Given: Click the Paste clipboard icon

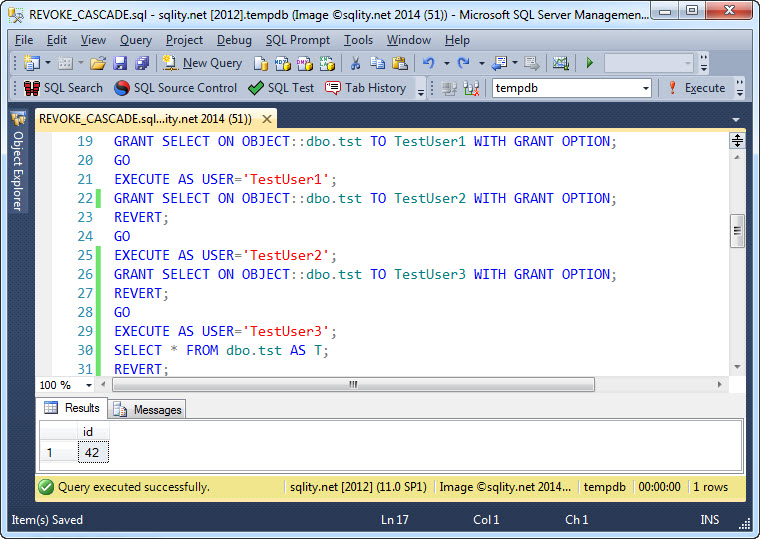Looking at the screenshot, I should tap(400, 63).
